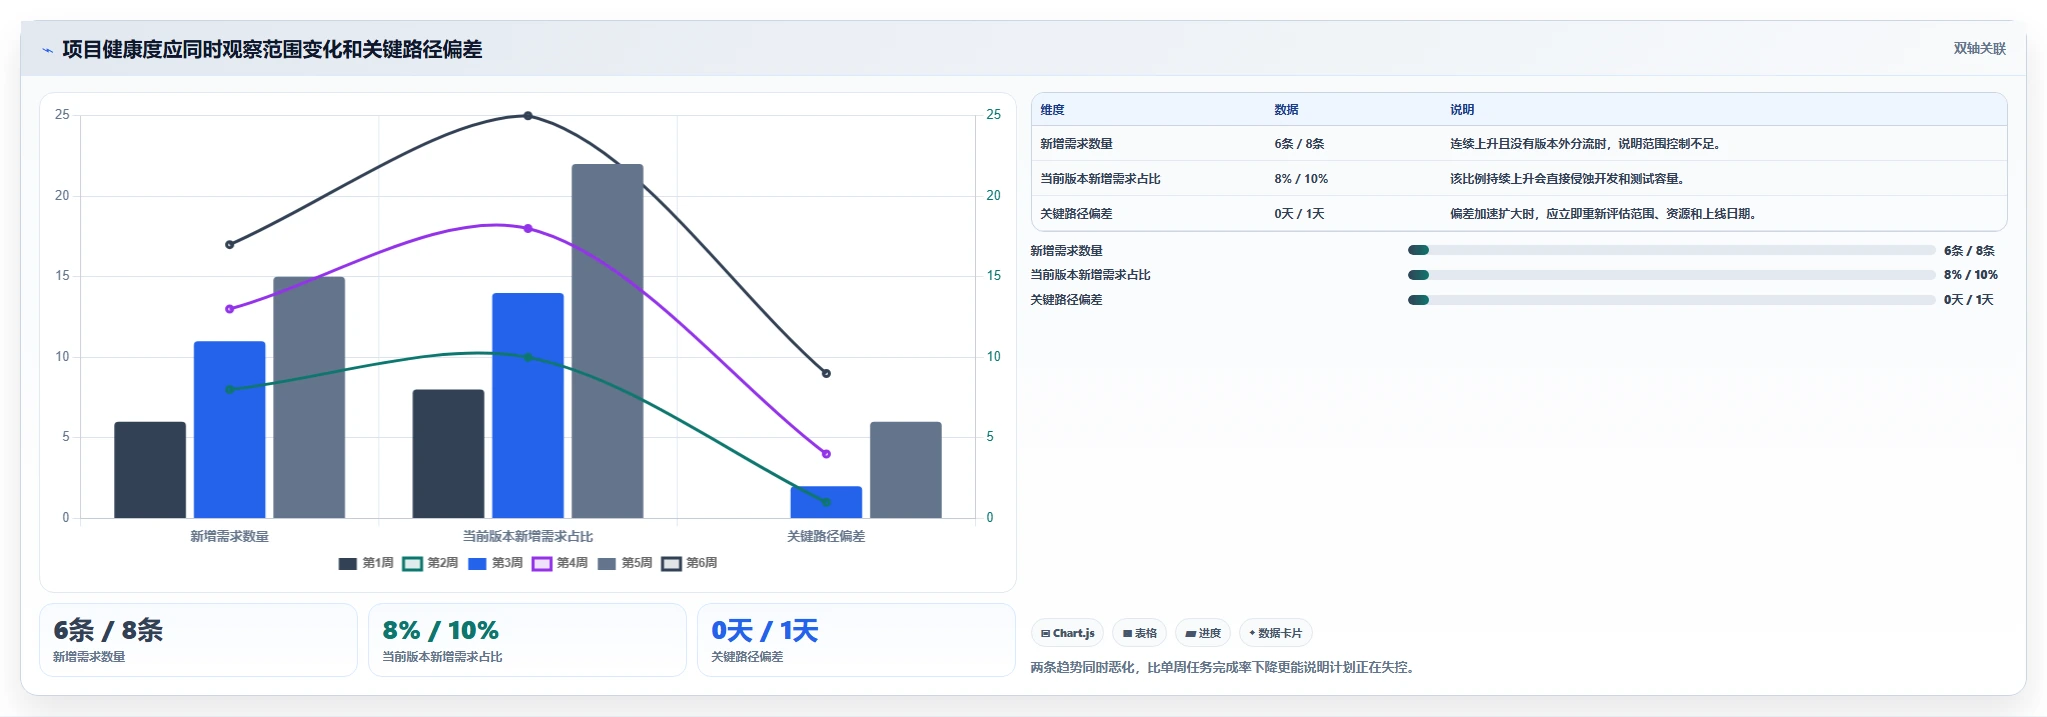Click the blue bar in 当前版本新增需求占比 group
The width and height of the screenshot is (2047, 717).
click(528, 405)
